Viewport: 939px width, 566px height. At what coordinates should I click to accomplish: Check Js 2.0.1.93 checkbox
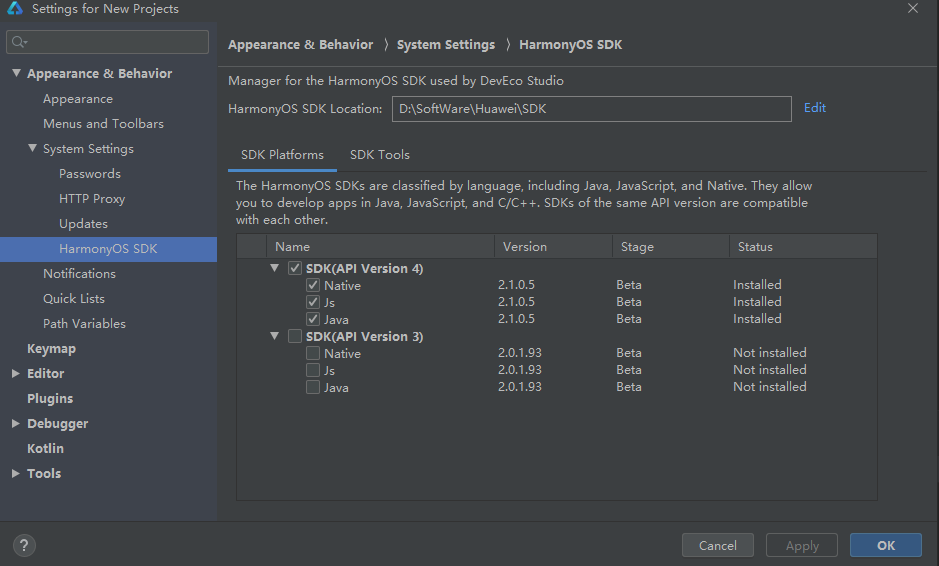point(313,370)
